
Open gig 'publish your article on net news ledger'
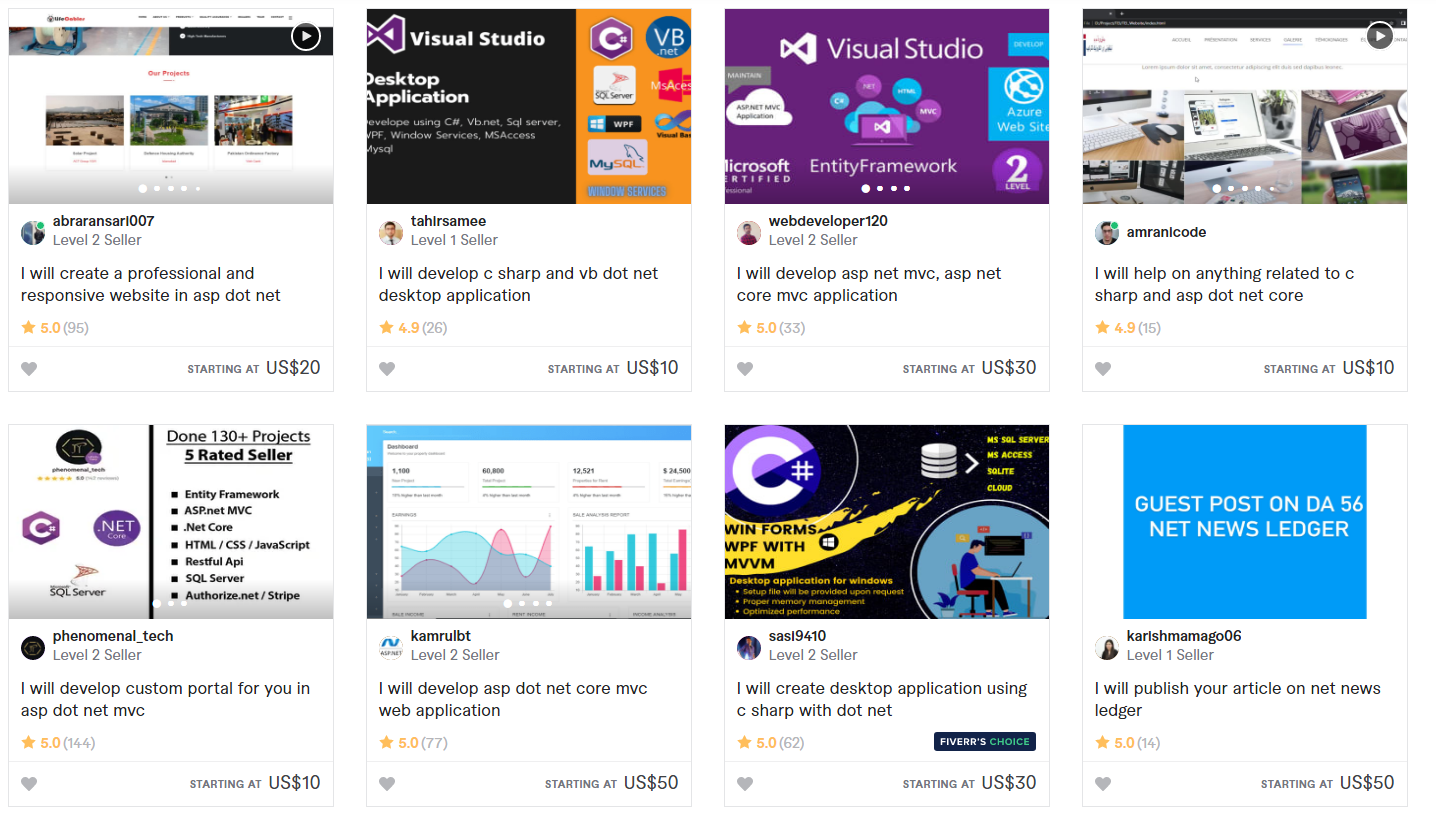point(1237,700)
